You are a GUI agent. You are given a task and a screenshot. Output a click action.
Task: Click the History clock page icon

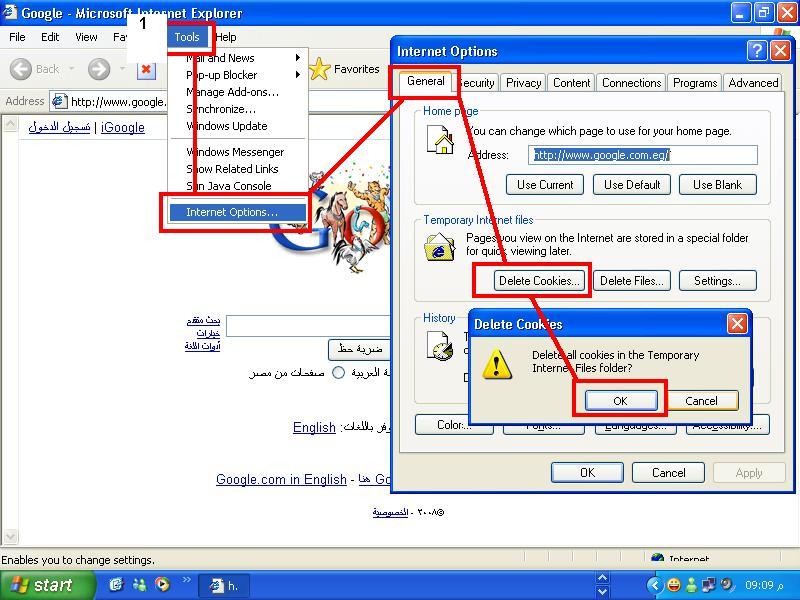coord(439,345)
